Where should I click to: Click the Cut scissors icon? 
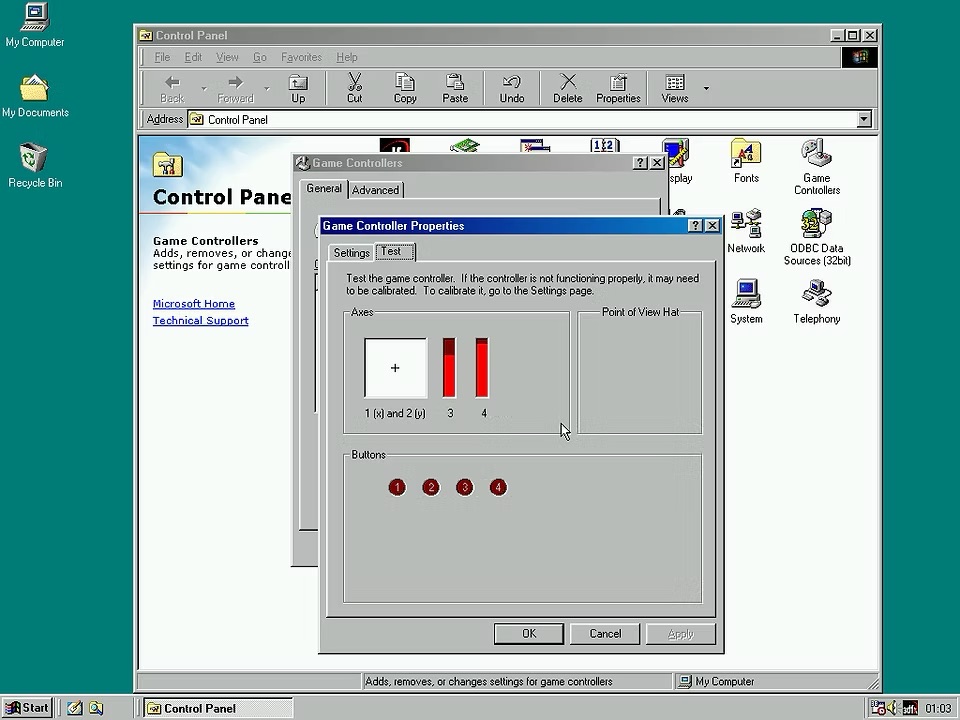[354, 89]
